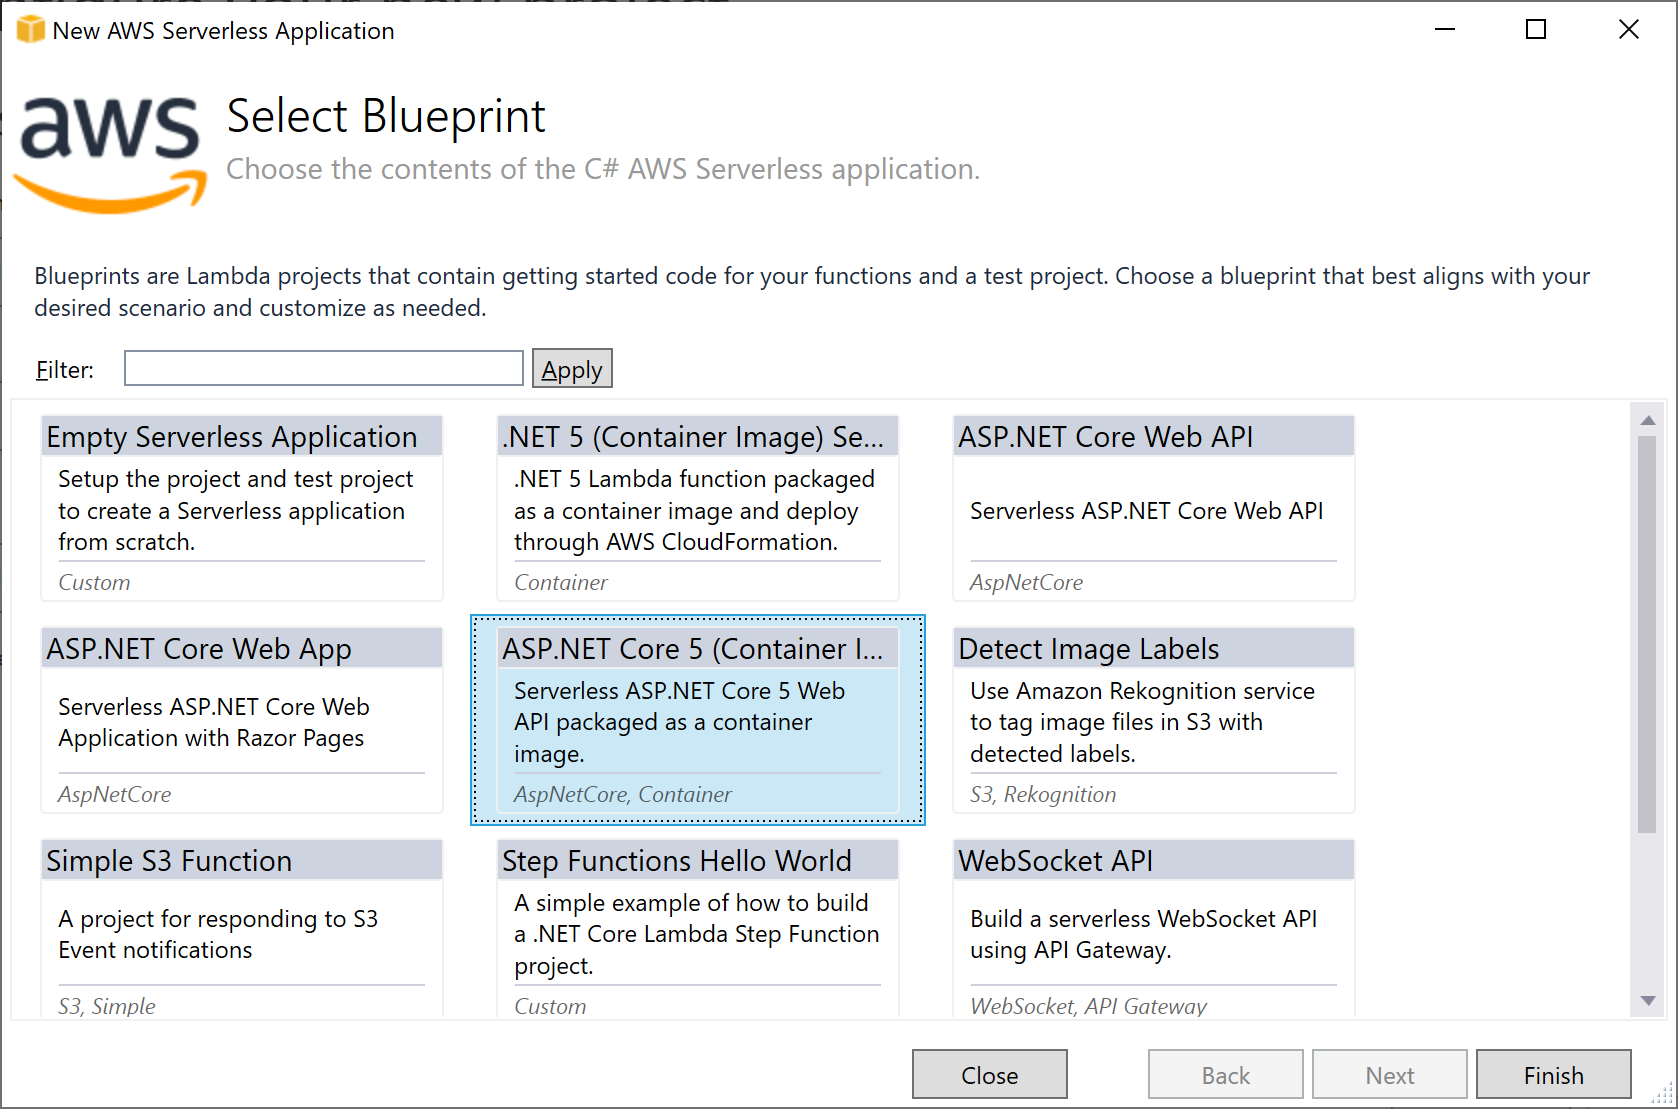Click the orange box icon in the title bar
This screenshot has width=1678, height=1109.
[31, 30]
